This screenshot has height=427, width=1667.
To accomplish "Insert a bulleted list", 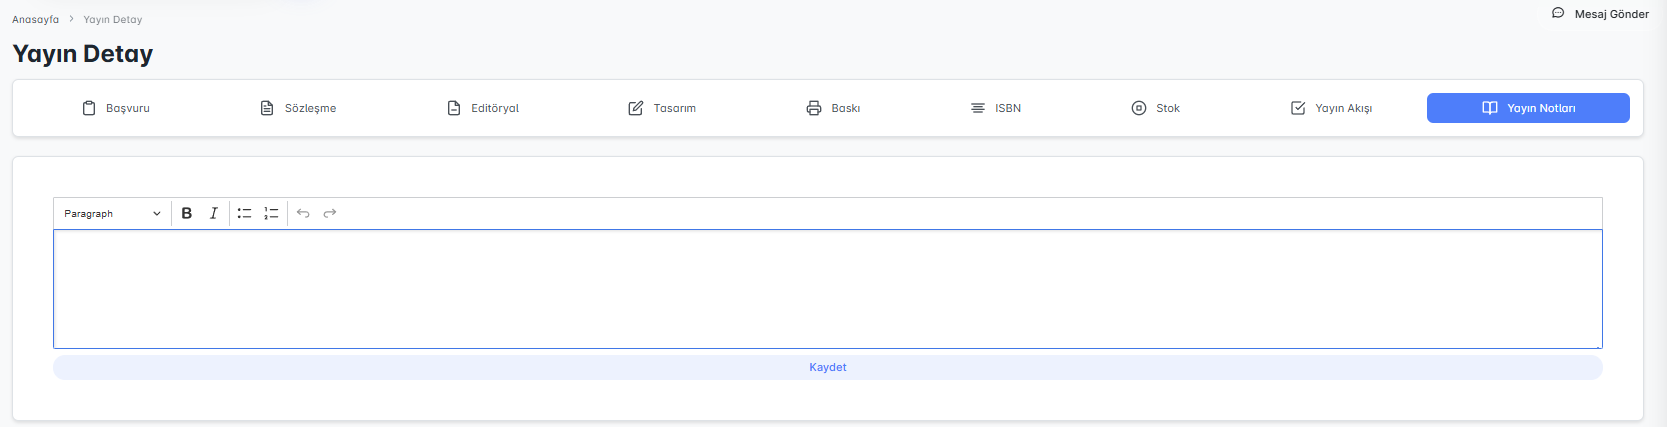I will (244, 213).
